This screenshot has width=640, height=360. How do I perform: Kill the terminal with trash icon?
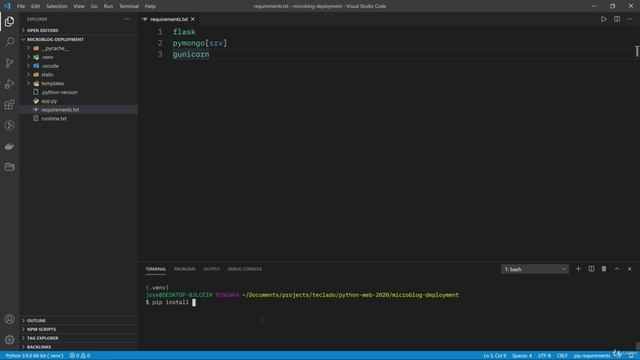[604, 269]
